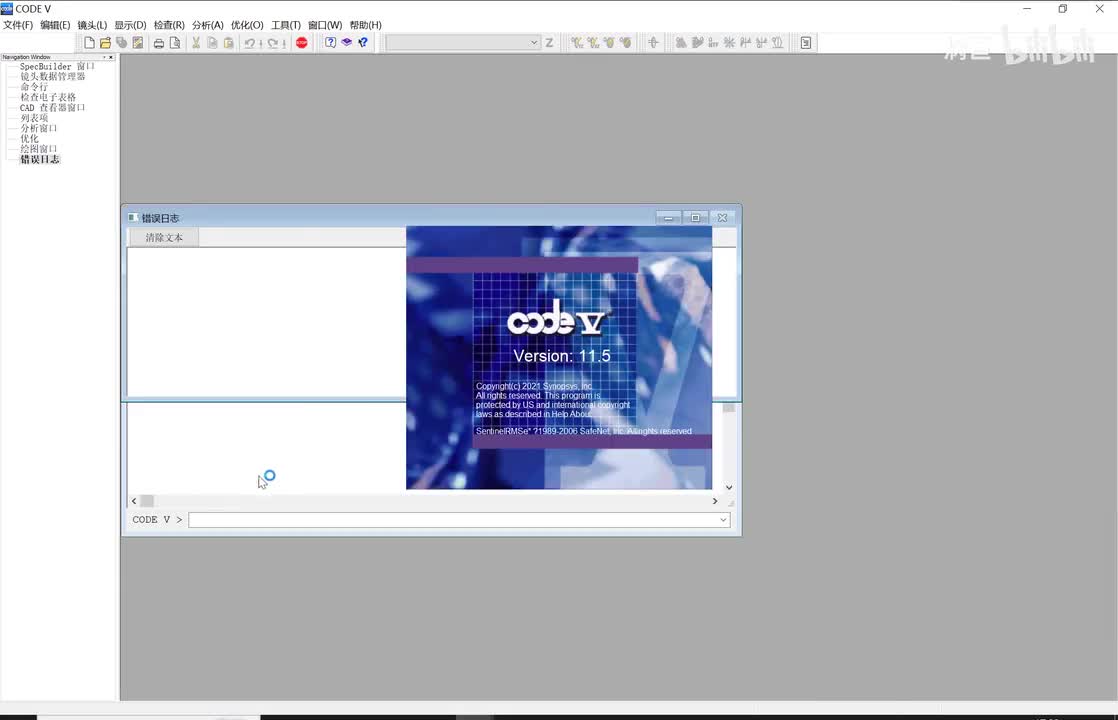Click the single lens element icon
The height and width of the screenshot is (720, 1118).
653,43
